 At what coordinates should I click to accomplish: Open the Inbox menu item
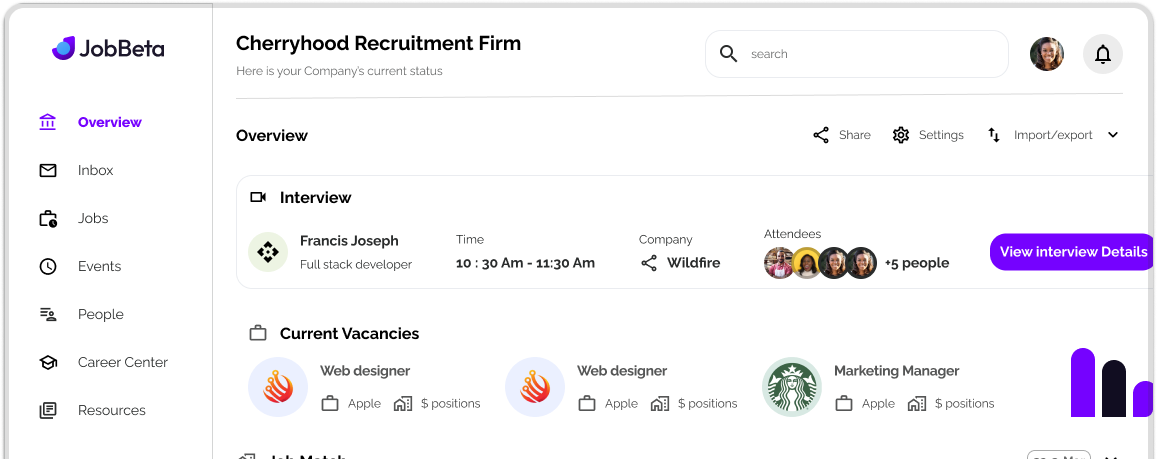tap(96, 170)
